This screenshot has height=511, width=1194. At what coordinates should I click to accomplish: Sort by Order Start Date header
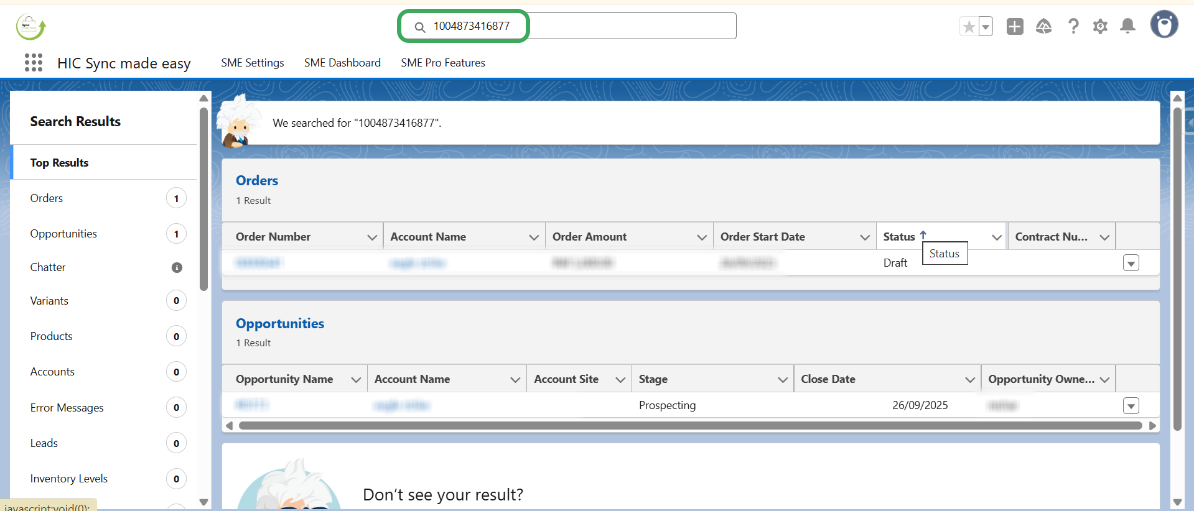tap(762, 237)
